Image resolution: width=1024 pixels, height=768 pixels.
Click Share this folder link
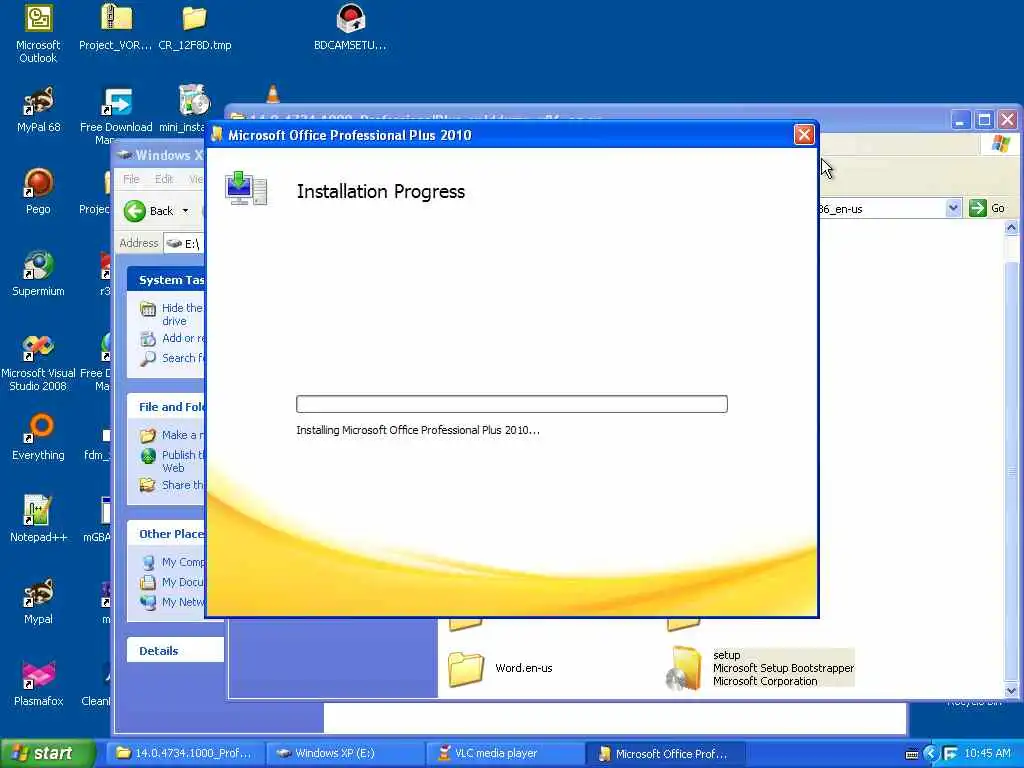pyautogui.click(x=183, y=485)
